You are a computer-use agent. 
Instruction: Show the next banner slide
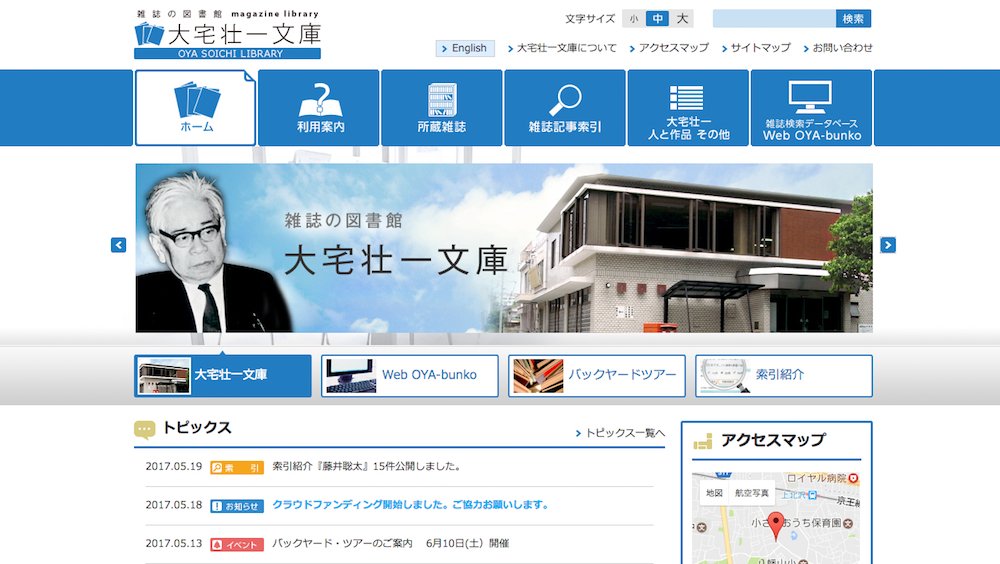pyautogui.click(x=888, y=245)
